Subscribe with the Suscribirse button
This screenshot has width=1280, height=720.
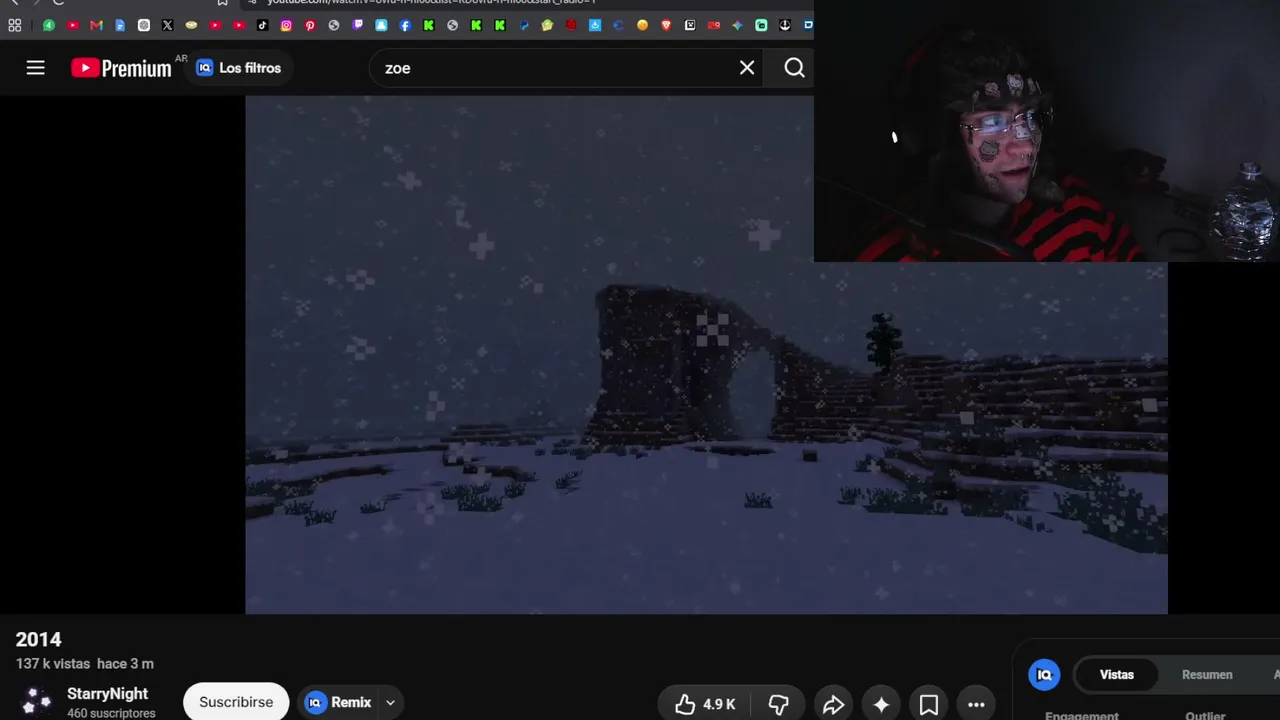click(x=236, y=702)
